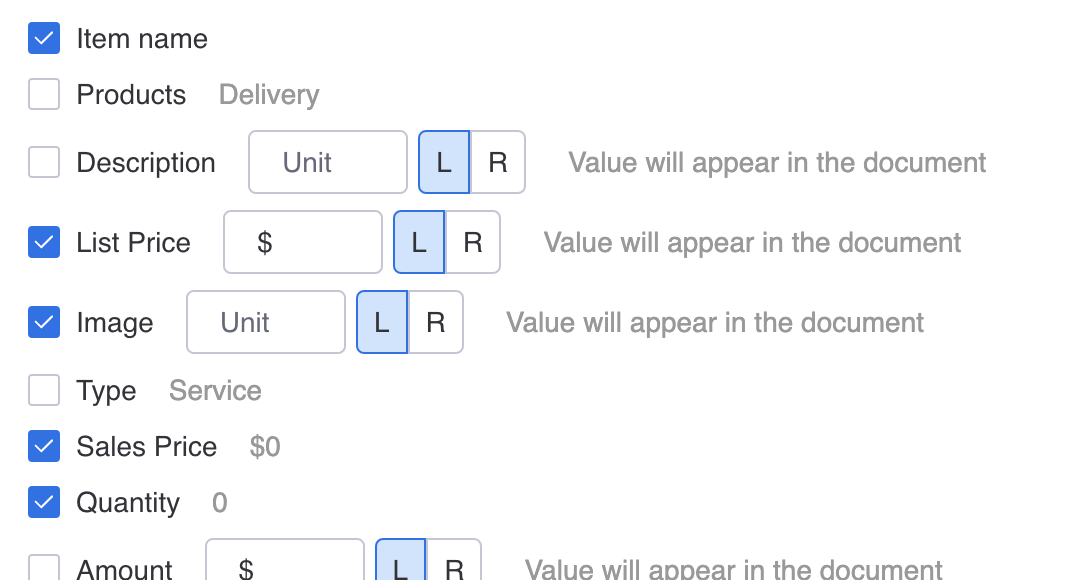This screenshot has width=1066, height=580.
Task: Uncheck the List Price checkbox
Action: pos(44,242)
